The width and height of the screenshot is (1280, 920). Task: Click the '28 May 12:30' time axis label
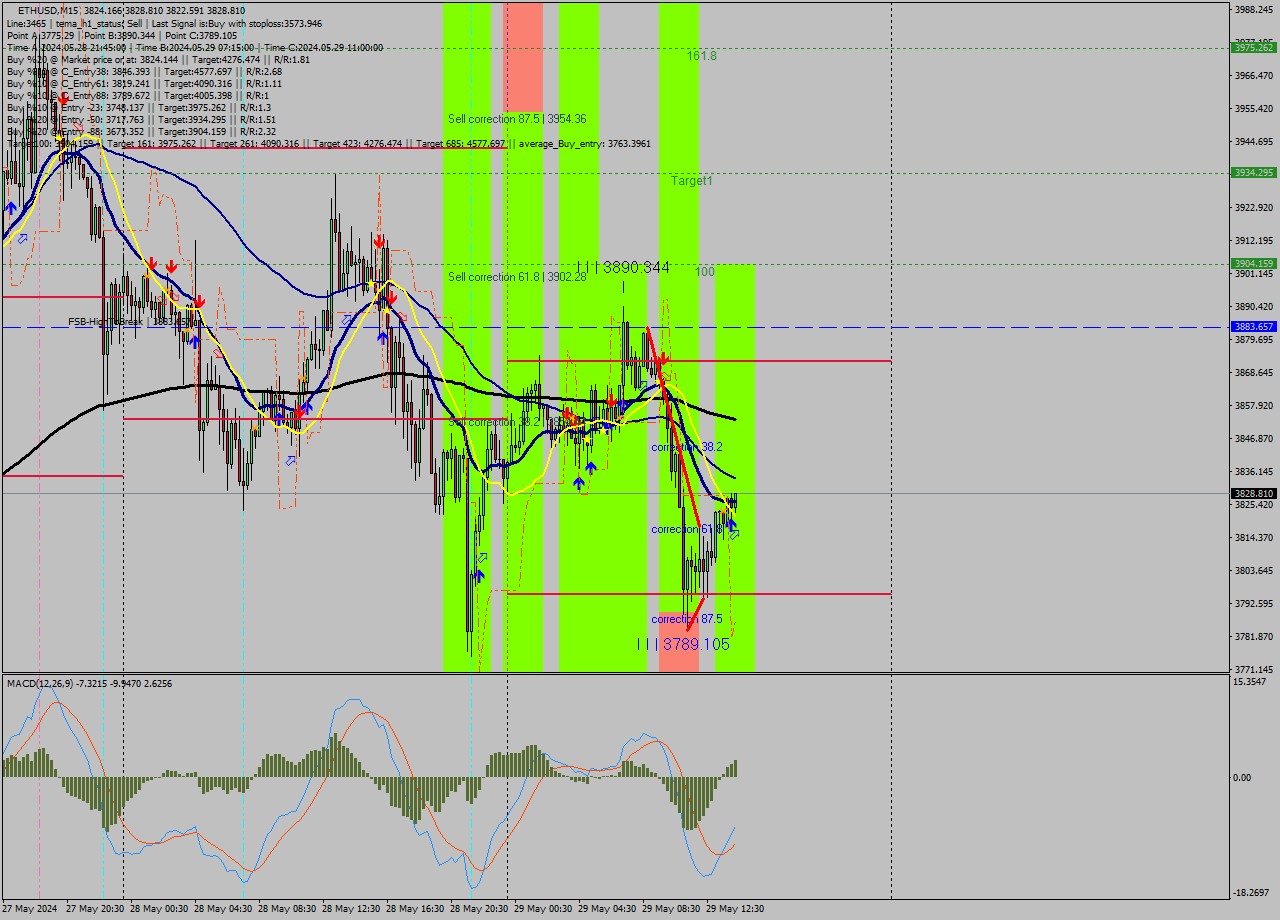(351, 909)
